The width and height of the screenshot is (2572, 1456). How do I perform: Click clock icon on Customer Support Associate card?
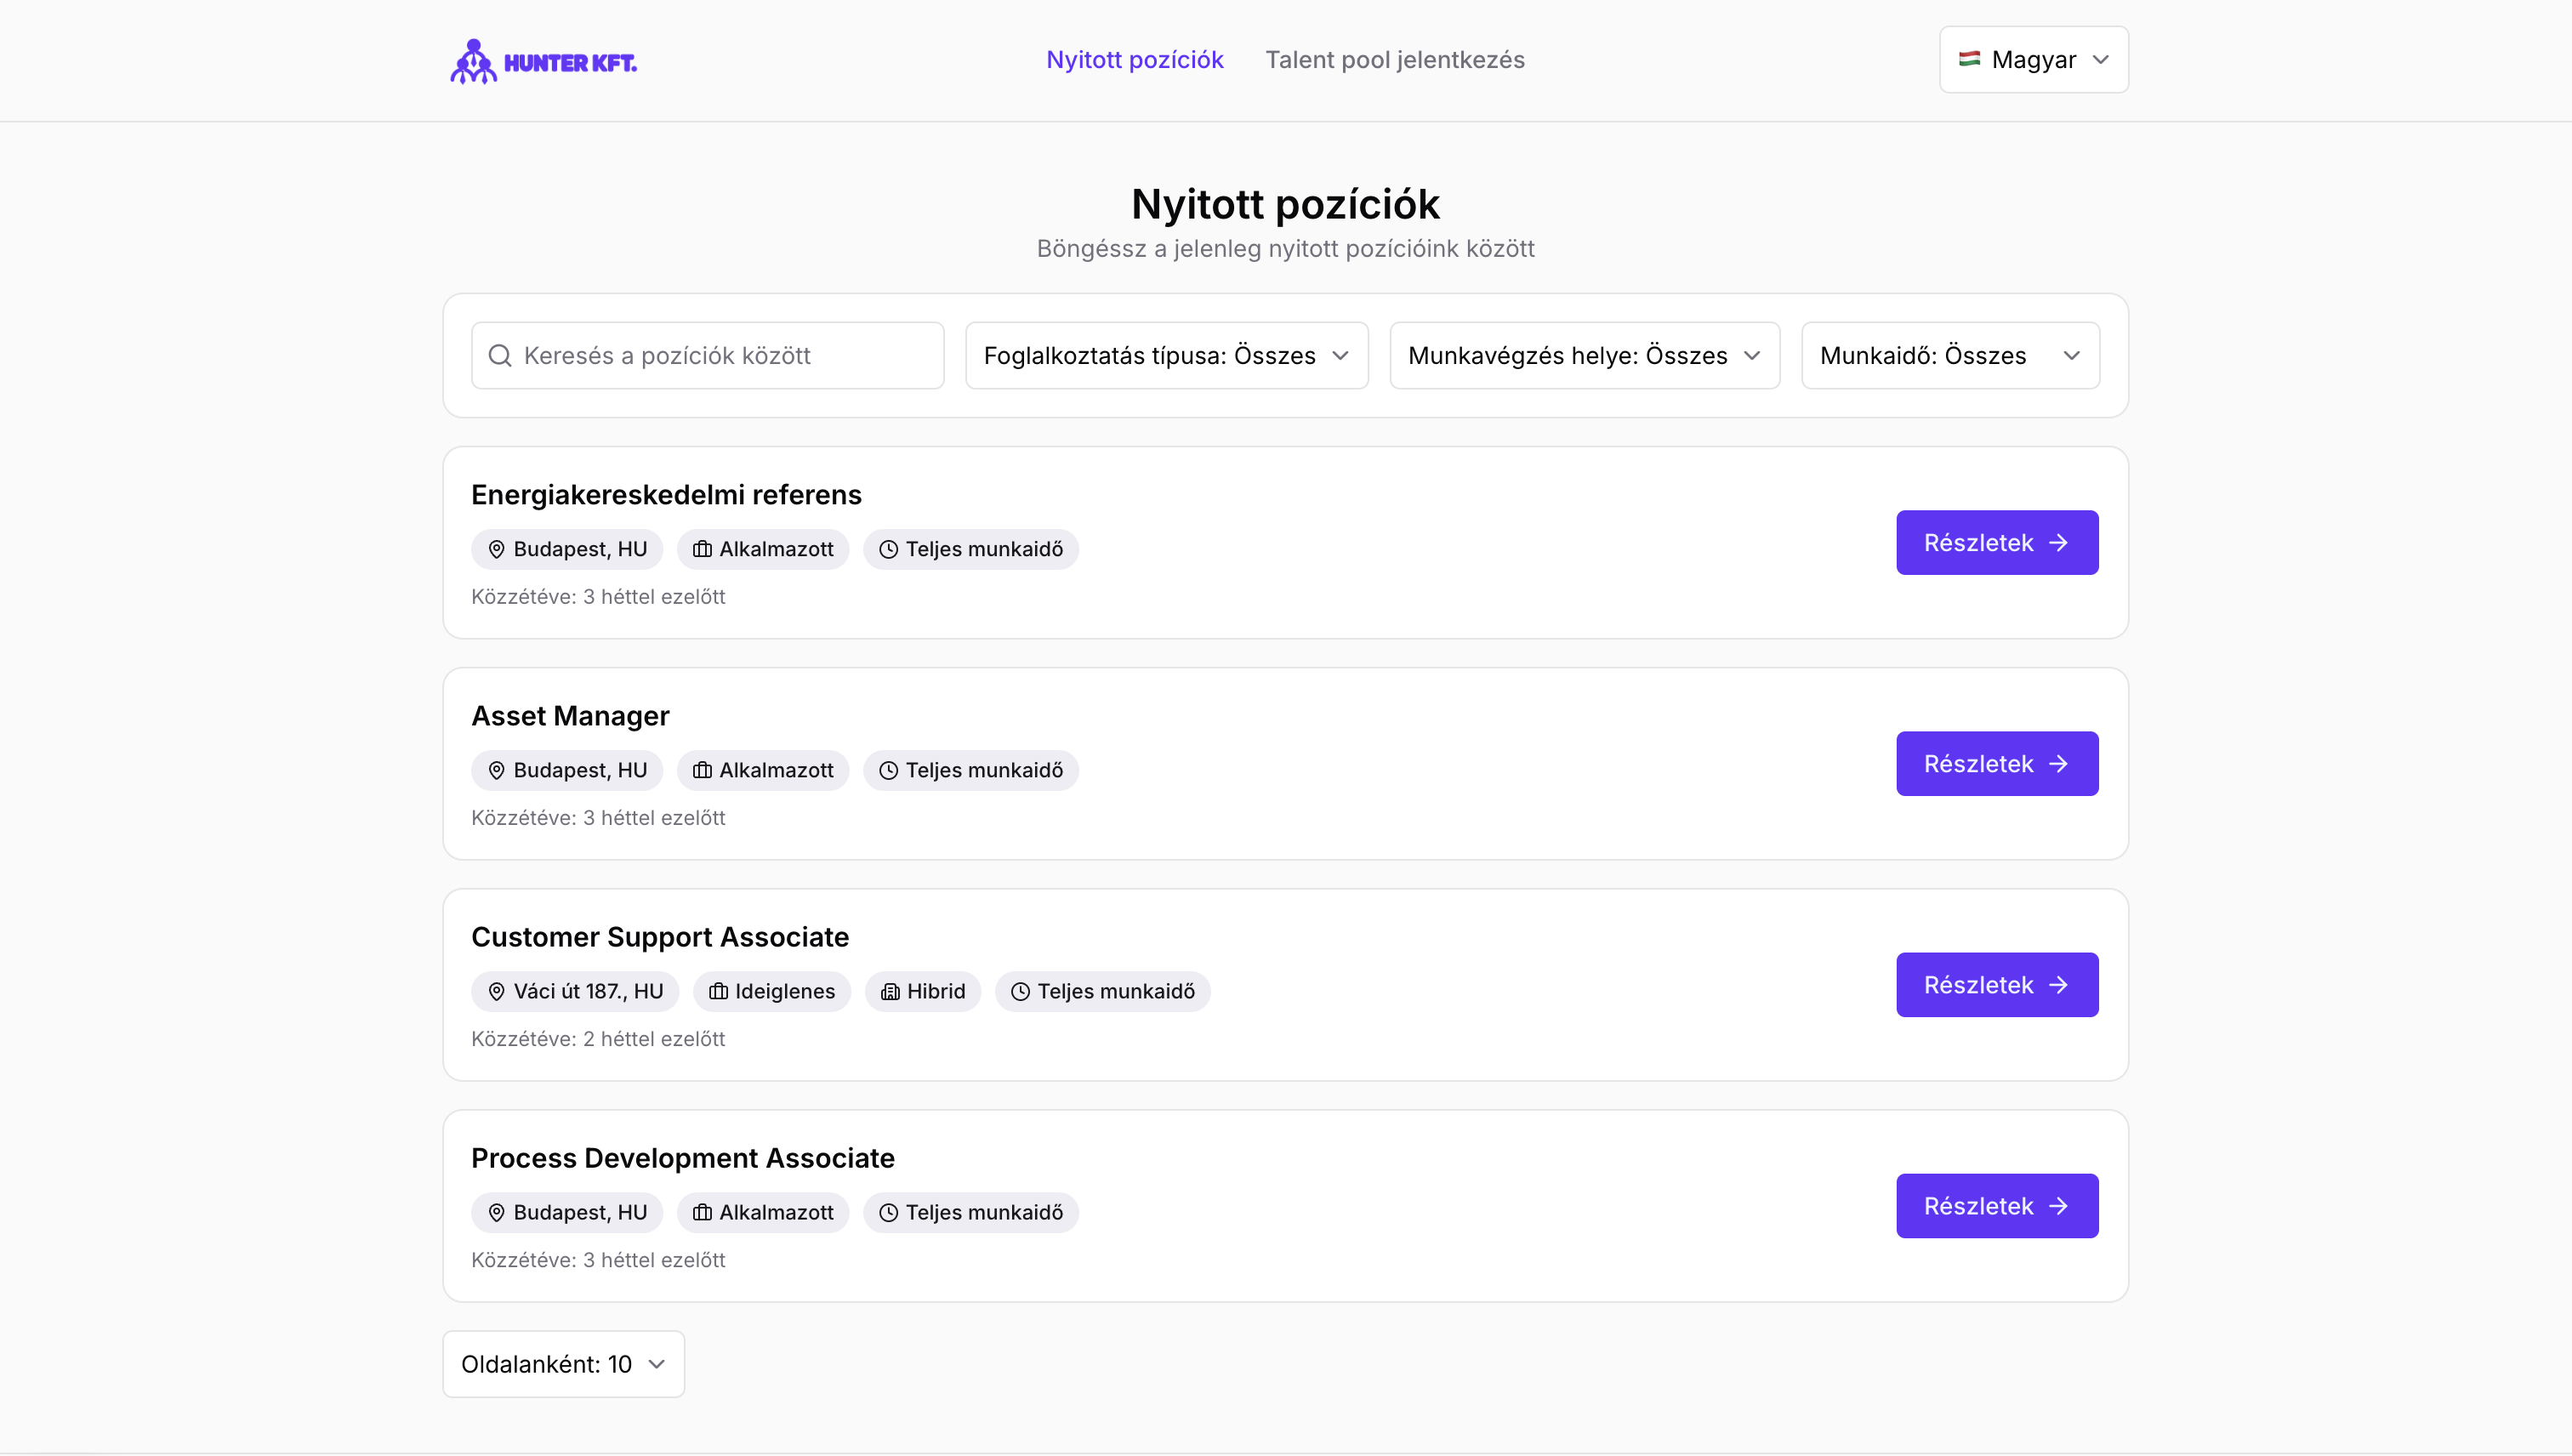tap(1020, 991)
